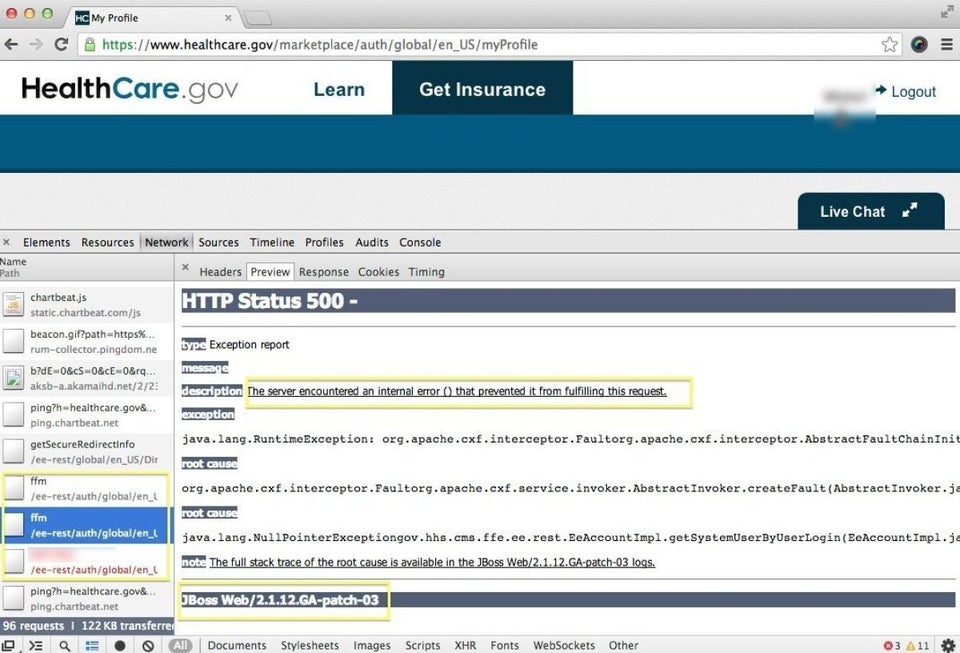Close the developer tools panel
This screenshot has width=960, height=653.
(6, 242)
